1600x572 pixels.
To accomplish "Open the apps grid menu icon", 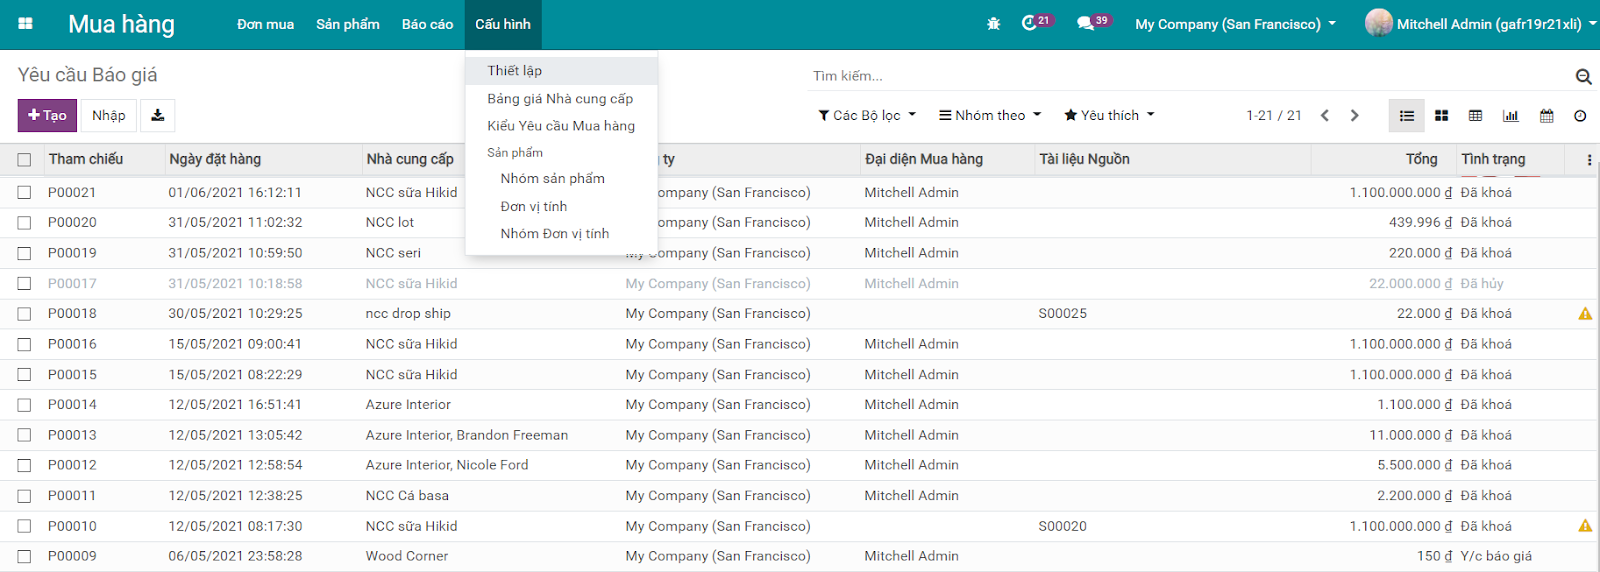I will (25, 24).
